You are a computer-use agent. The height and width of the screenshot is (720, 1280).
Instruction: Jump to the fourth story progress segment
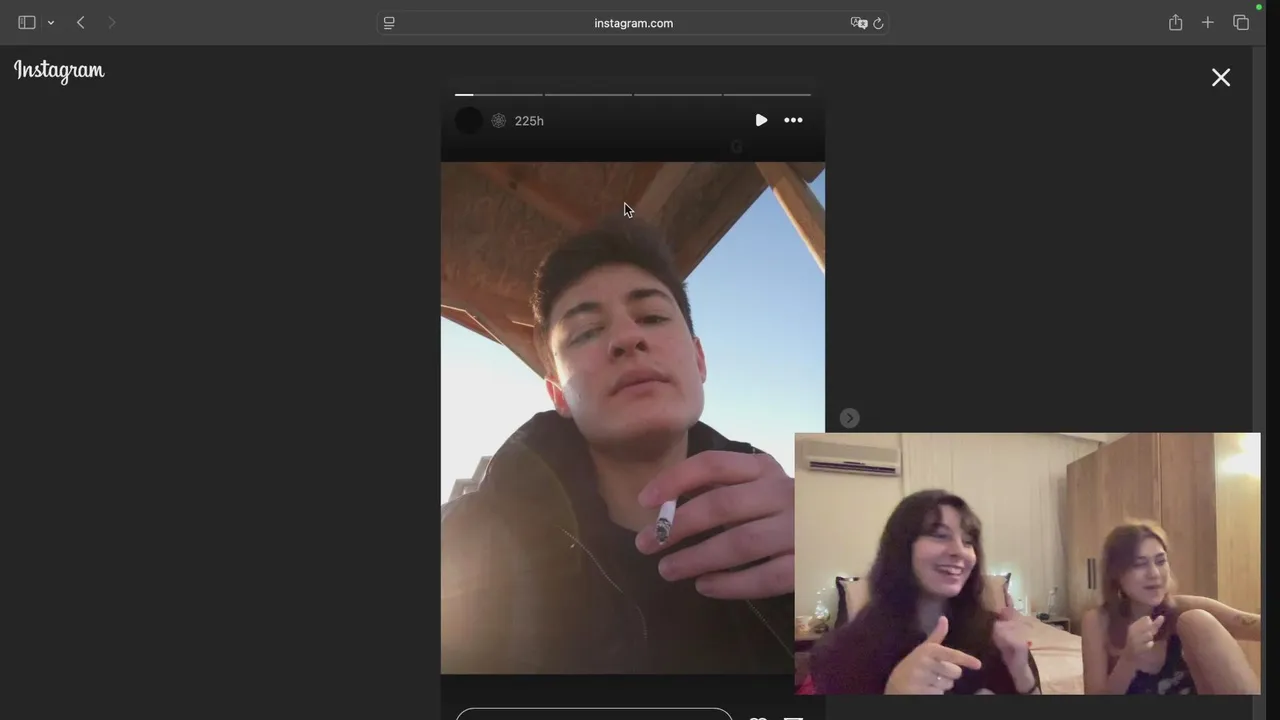pyautogui.click(x=767, y=95)
